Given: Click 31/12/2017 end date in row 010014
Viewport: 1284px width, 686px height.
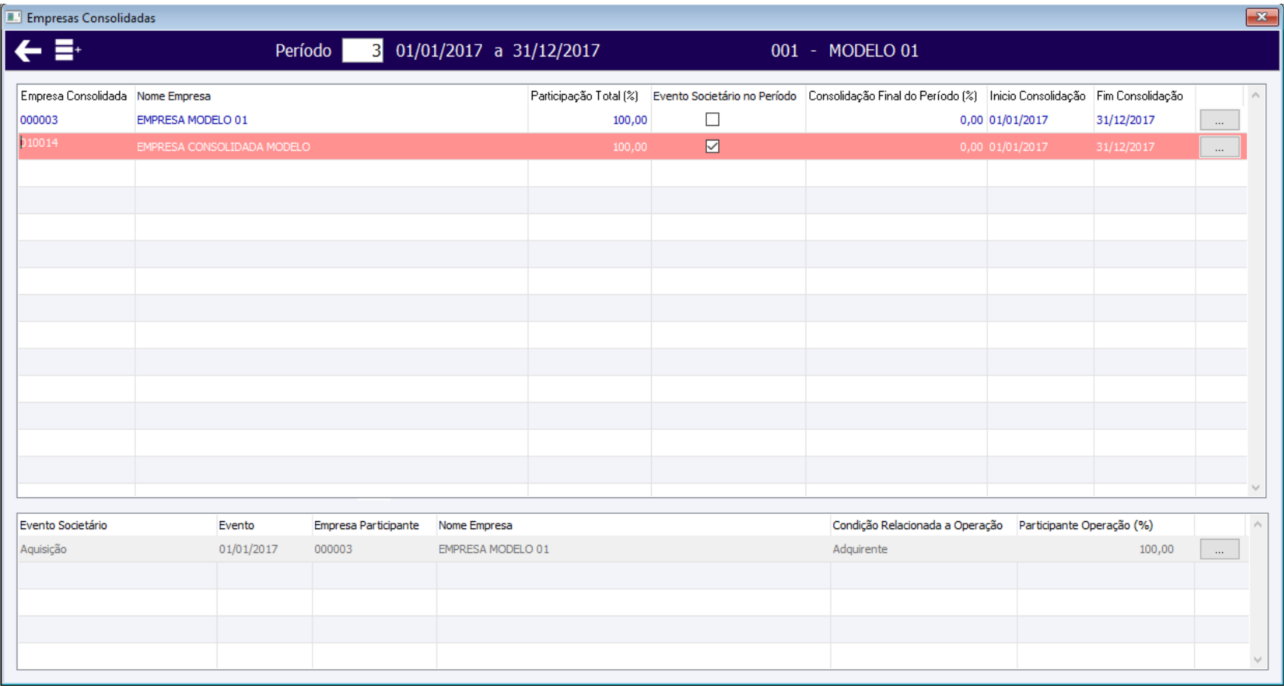Looking at the screenshot, I should coord(1126,147).
